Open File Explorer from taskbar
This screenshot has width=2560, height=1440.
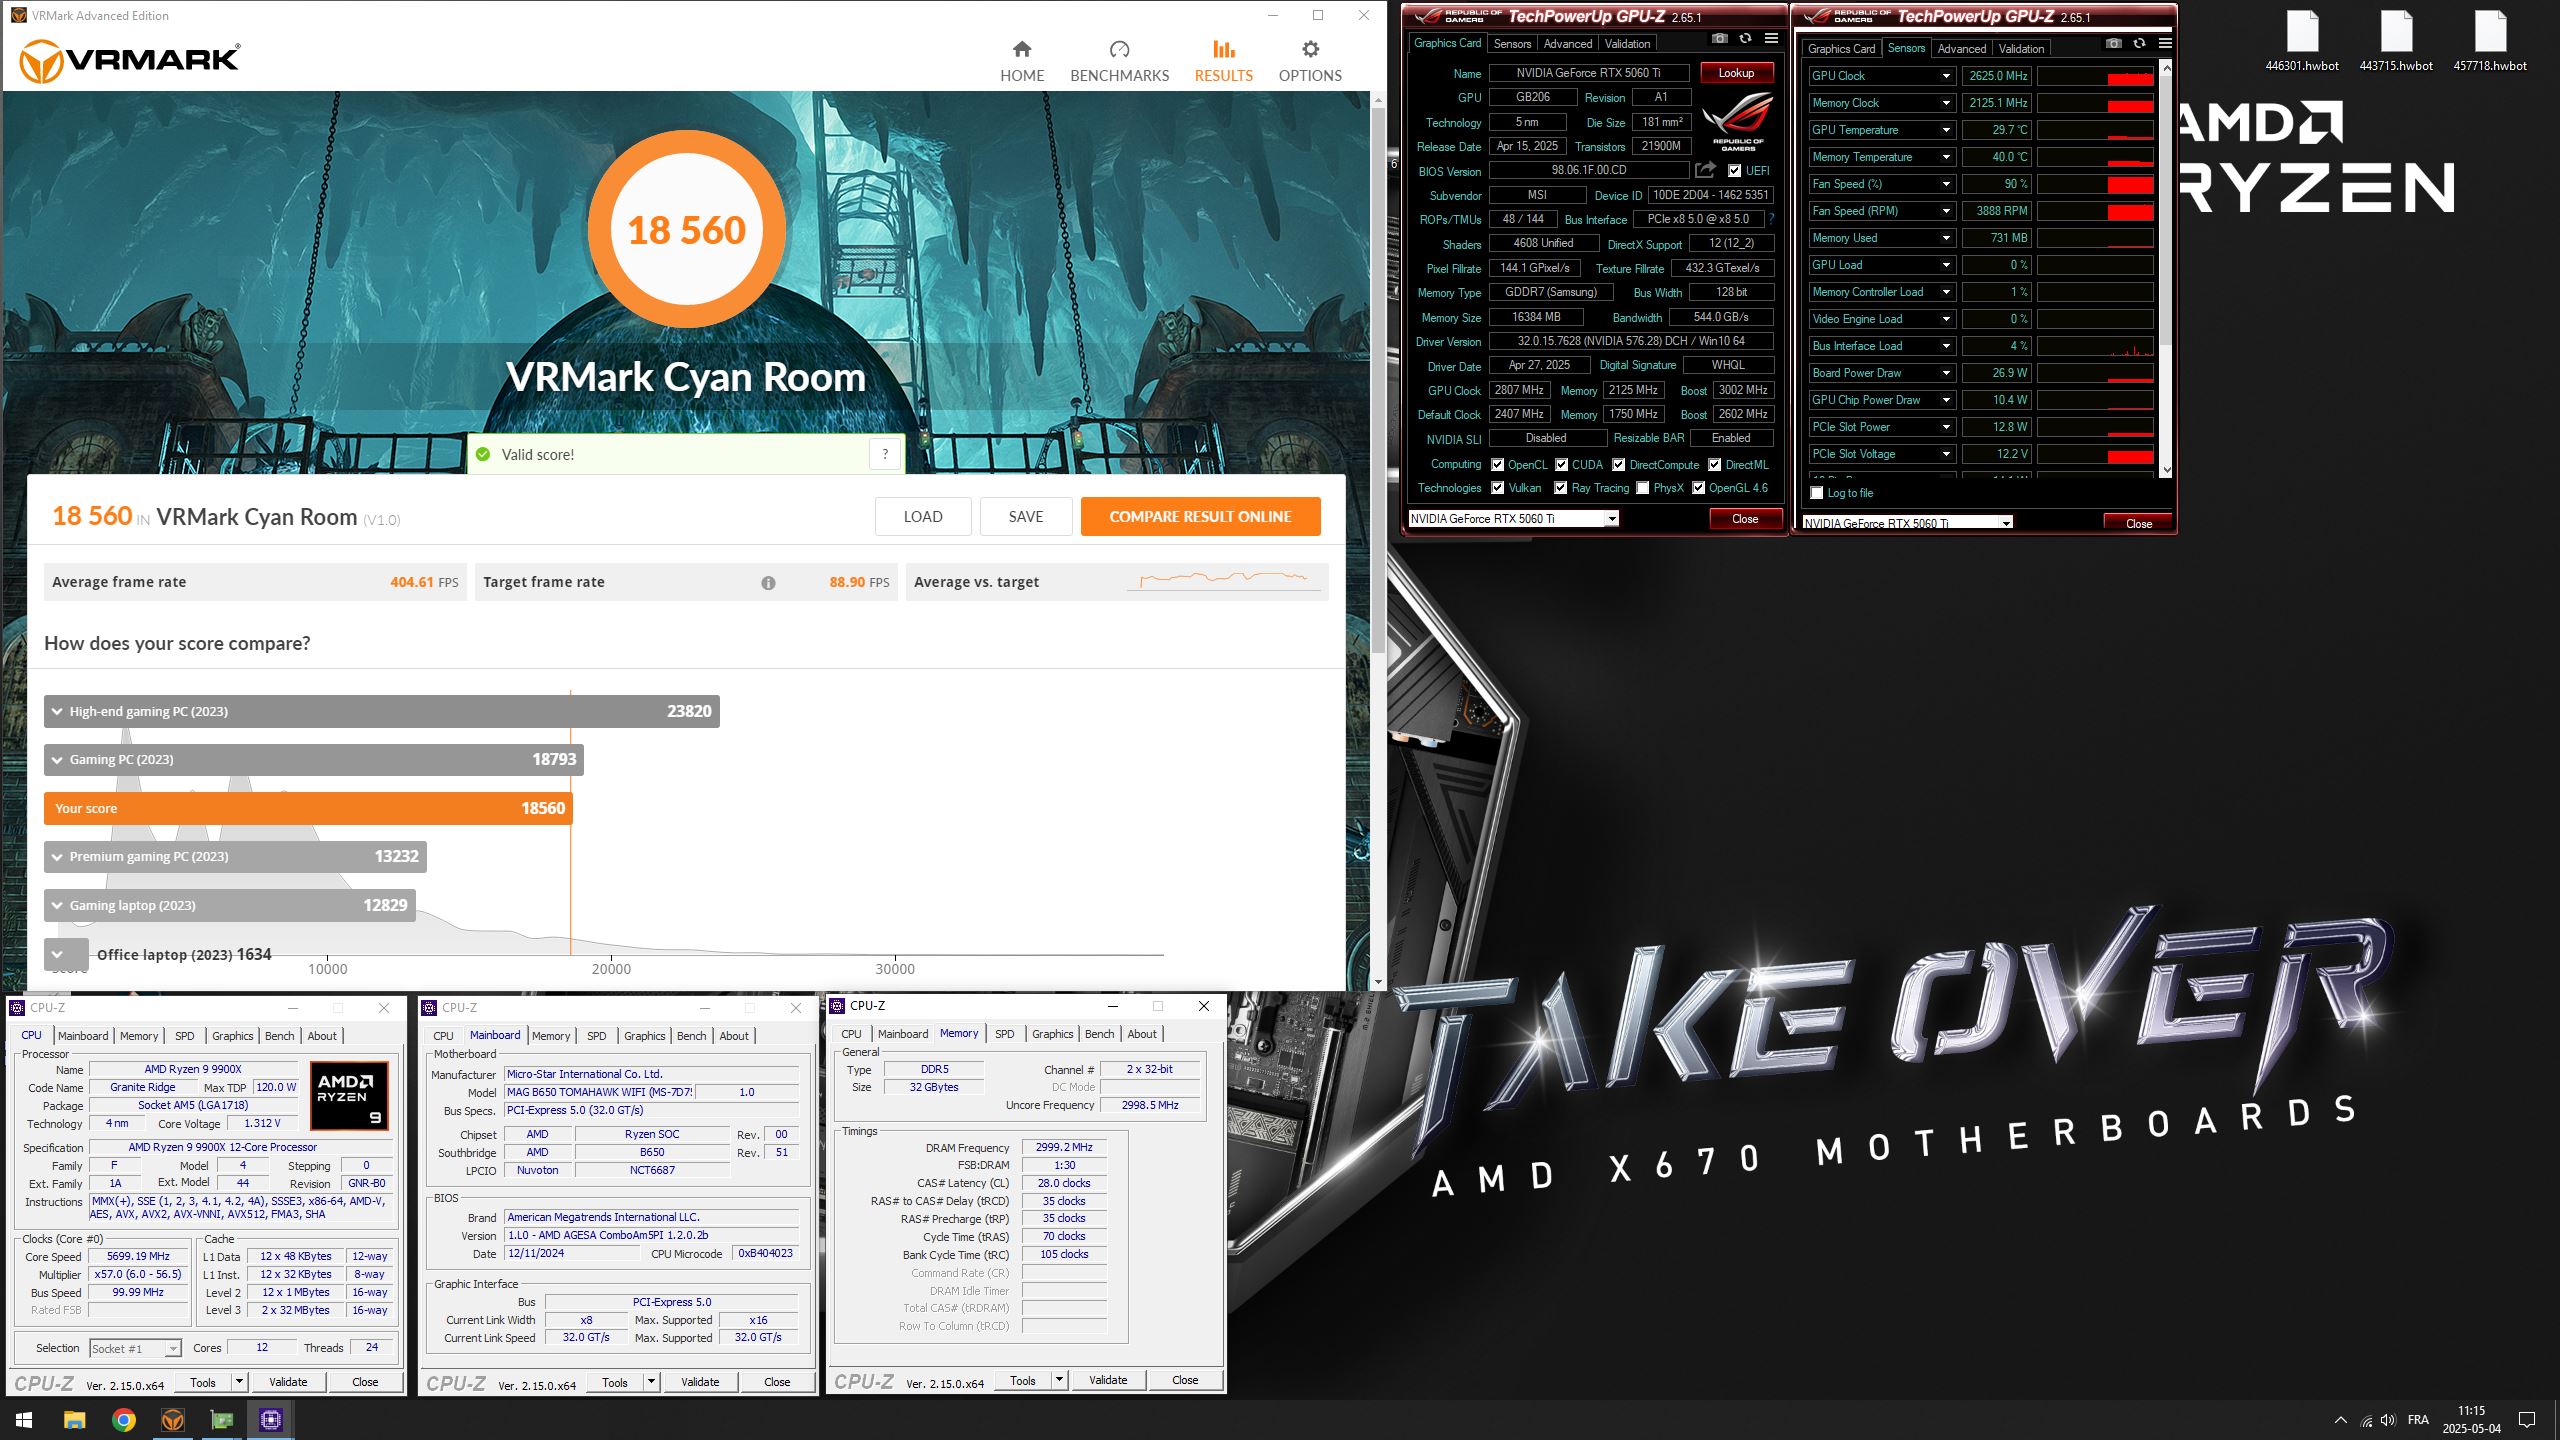click(74, 1420)
